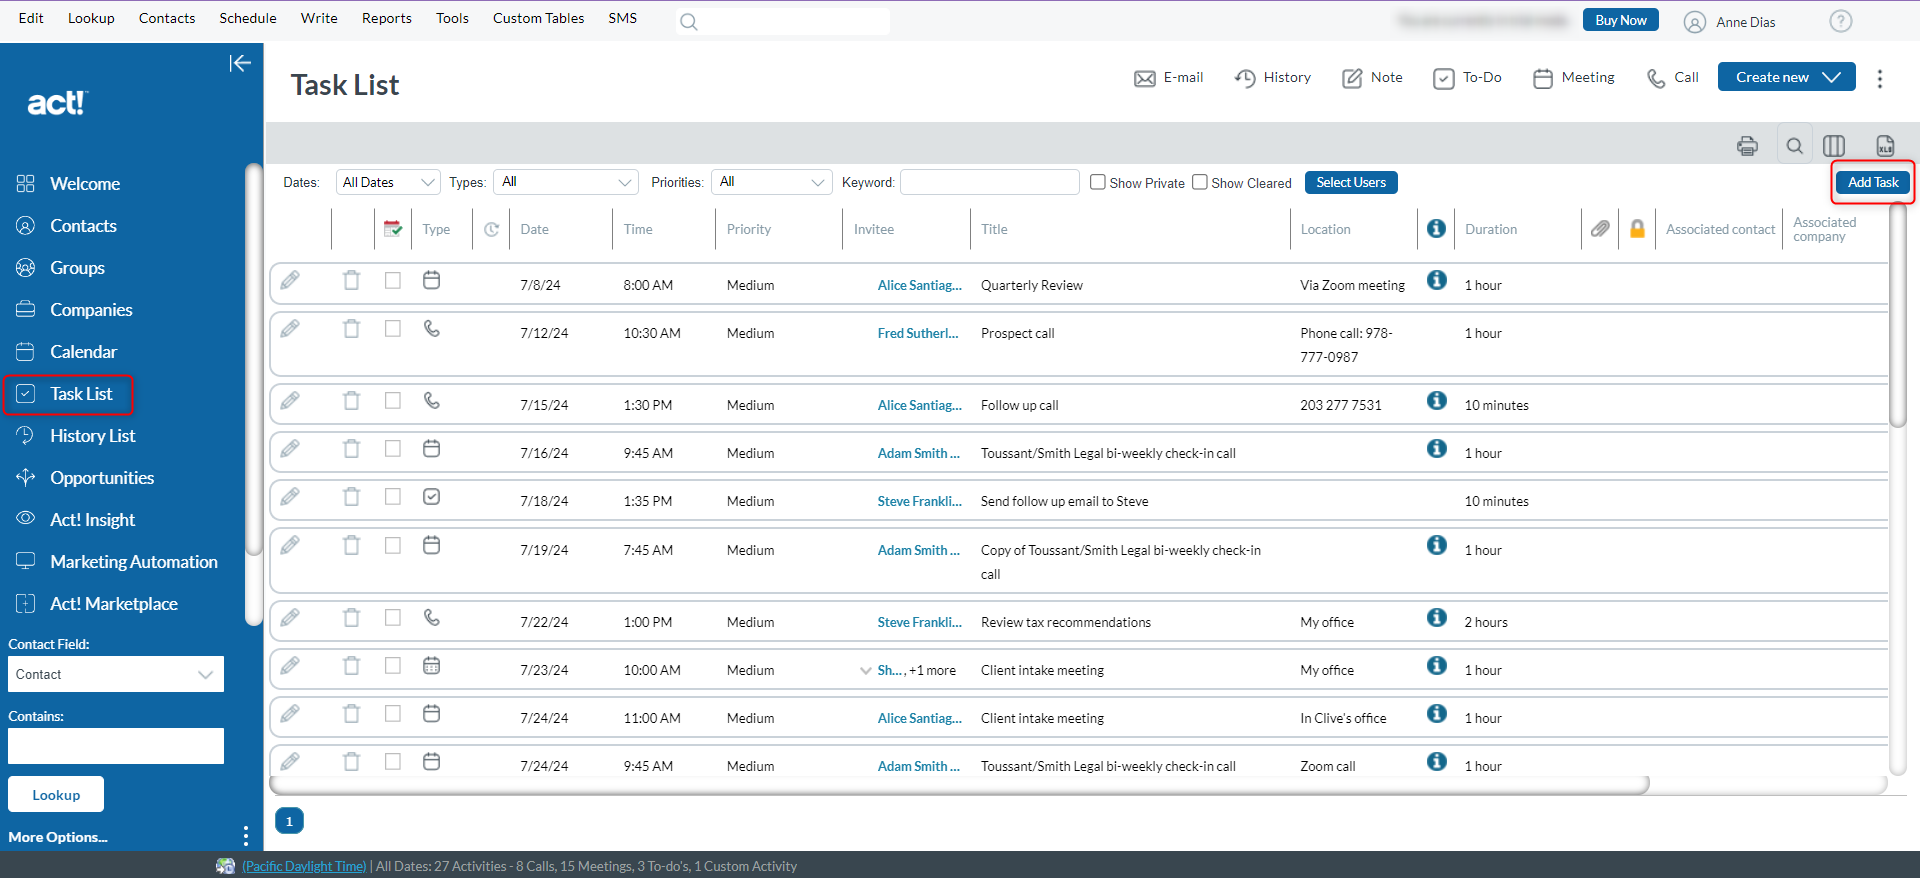The width and height of the screenshot is (1920, 878).
Task: Click the print icon in the toolbar
Action: click(x=1747, y=146)
